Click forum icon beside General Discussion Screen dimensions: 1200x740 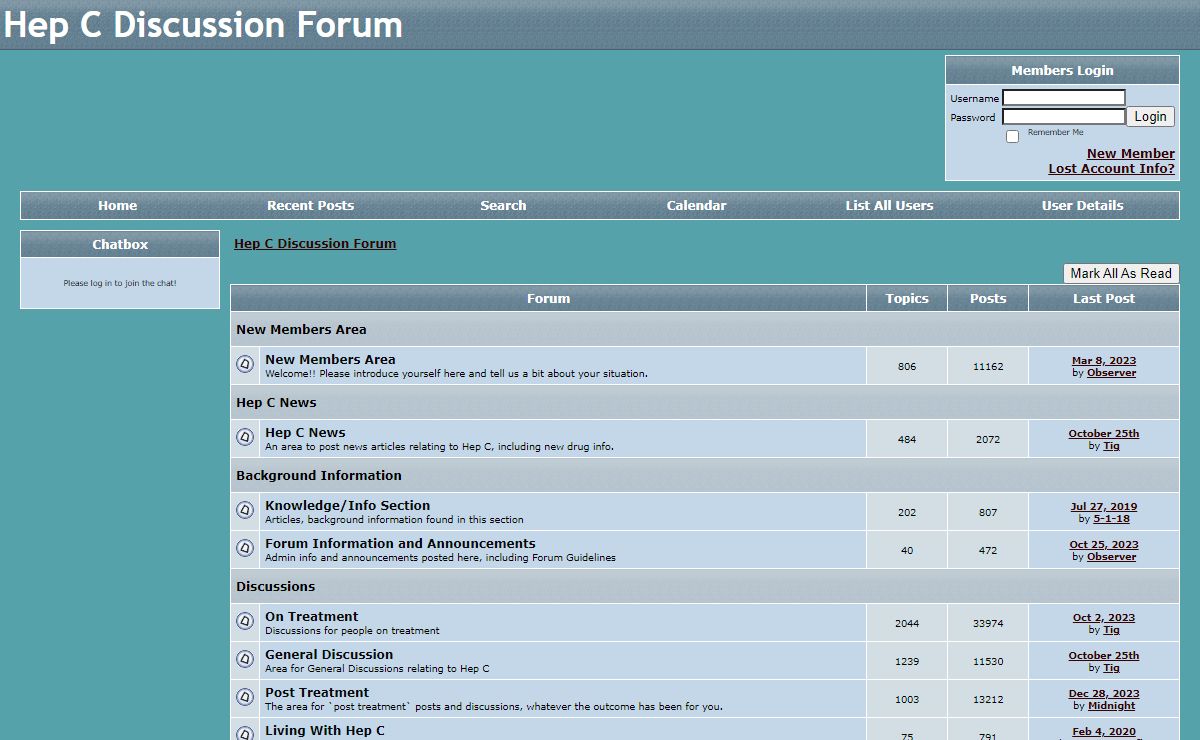(x=245, y=660)
